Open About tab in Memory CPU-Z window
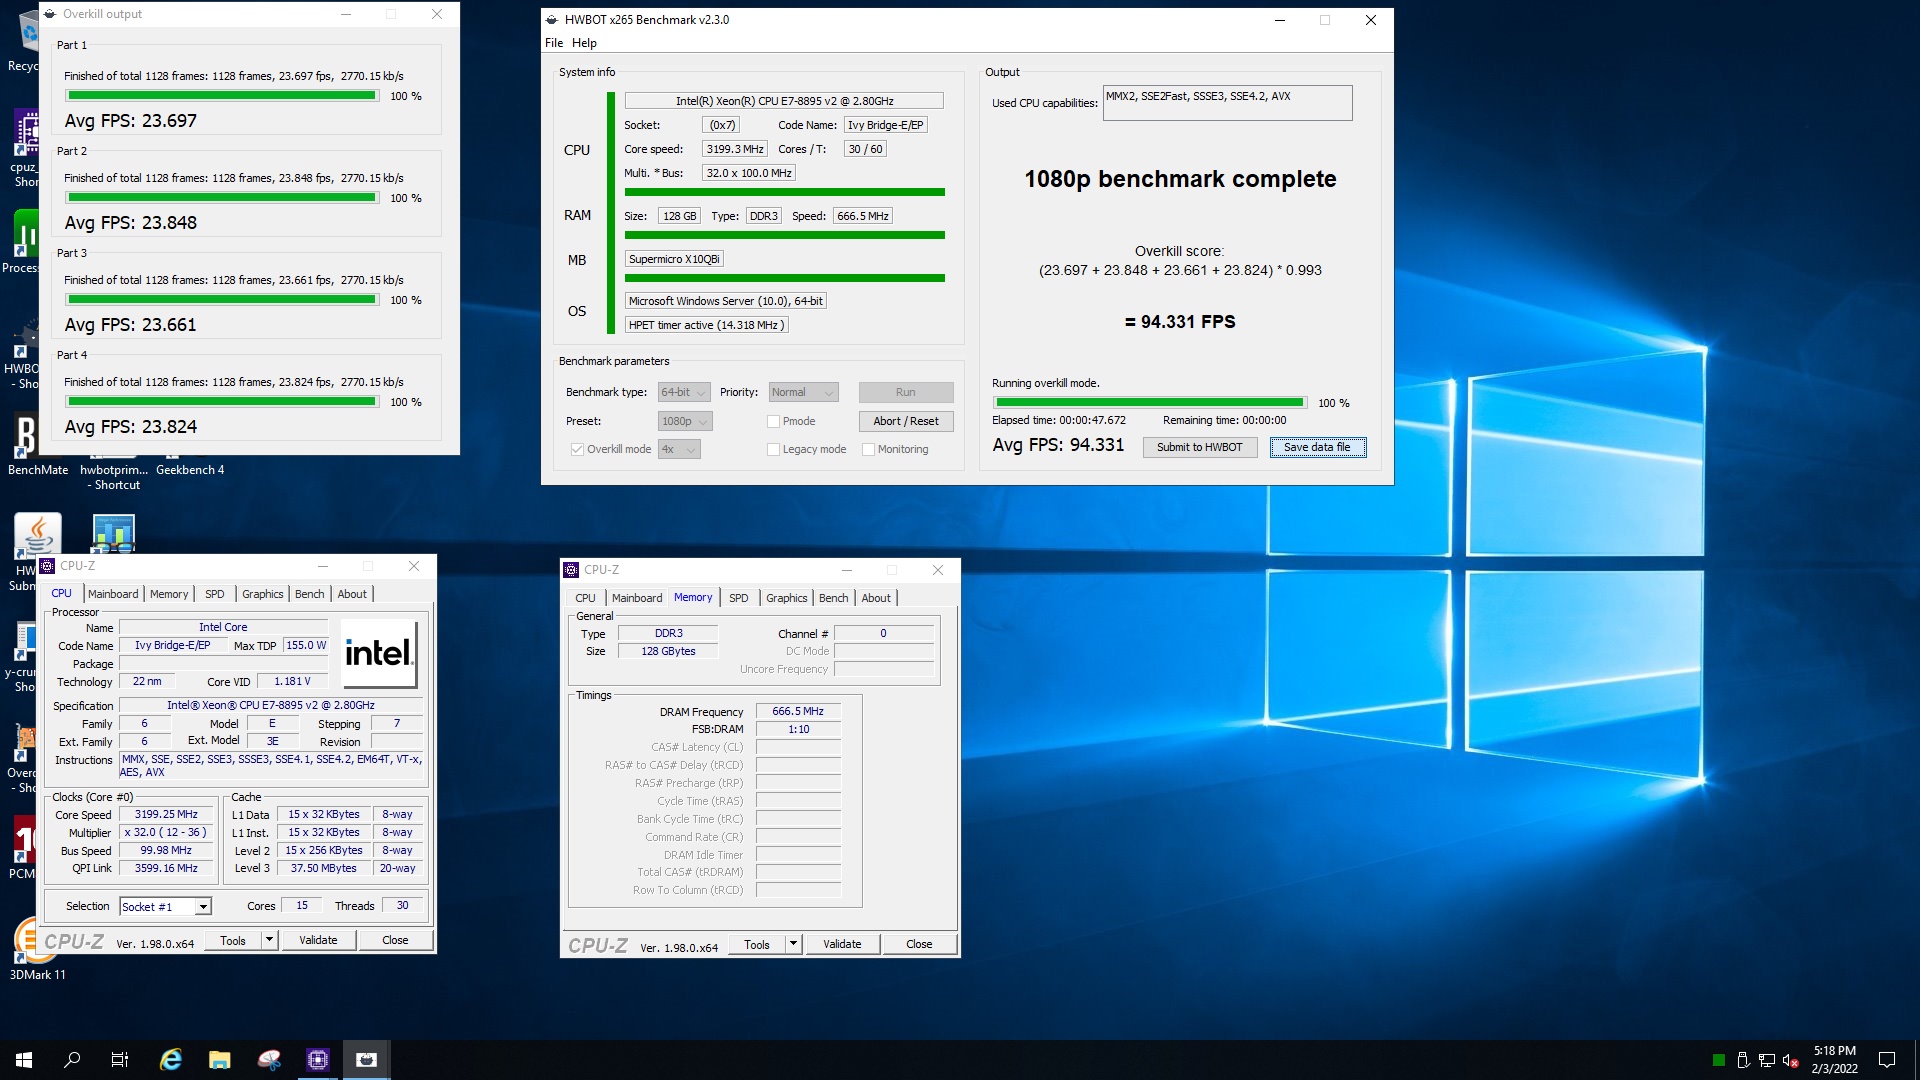This screenshot has height=1080, width=1920. coord(876,598)
